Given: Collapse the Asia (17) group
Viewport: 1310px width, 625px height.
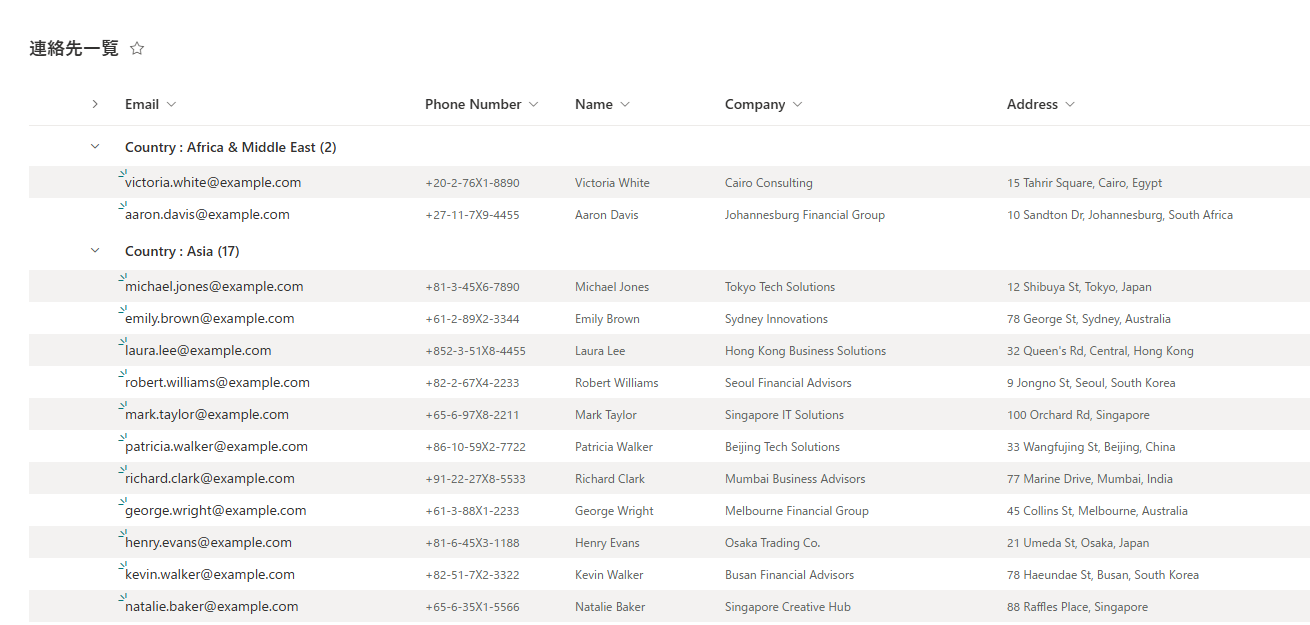Looking at the screenshot, I should point(95,251).
